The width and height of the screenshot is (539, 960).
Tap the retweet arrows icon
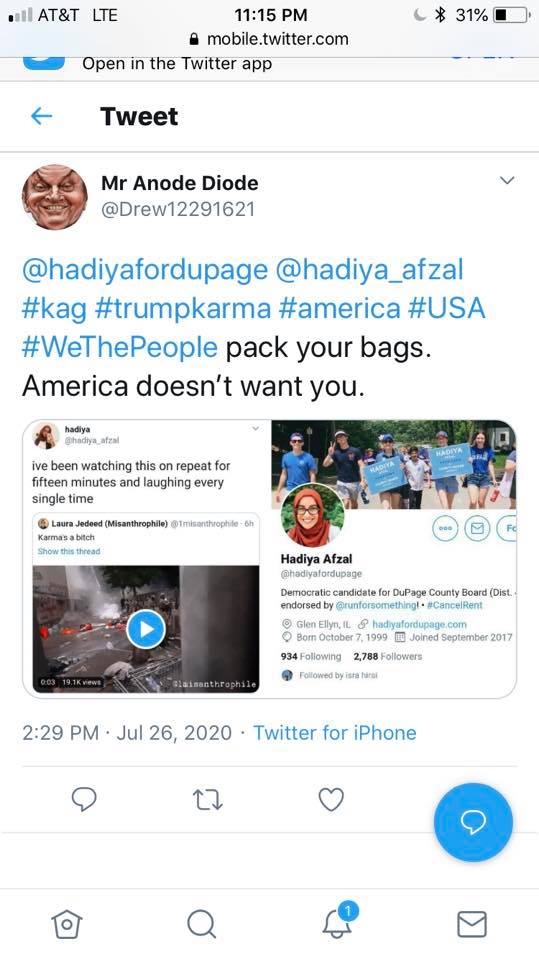[x=208, y=800]
